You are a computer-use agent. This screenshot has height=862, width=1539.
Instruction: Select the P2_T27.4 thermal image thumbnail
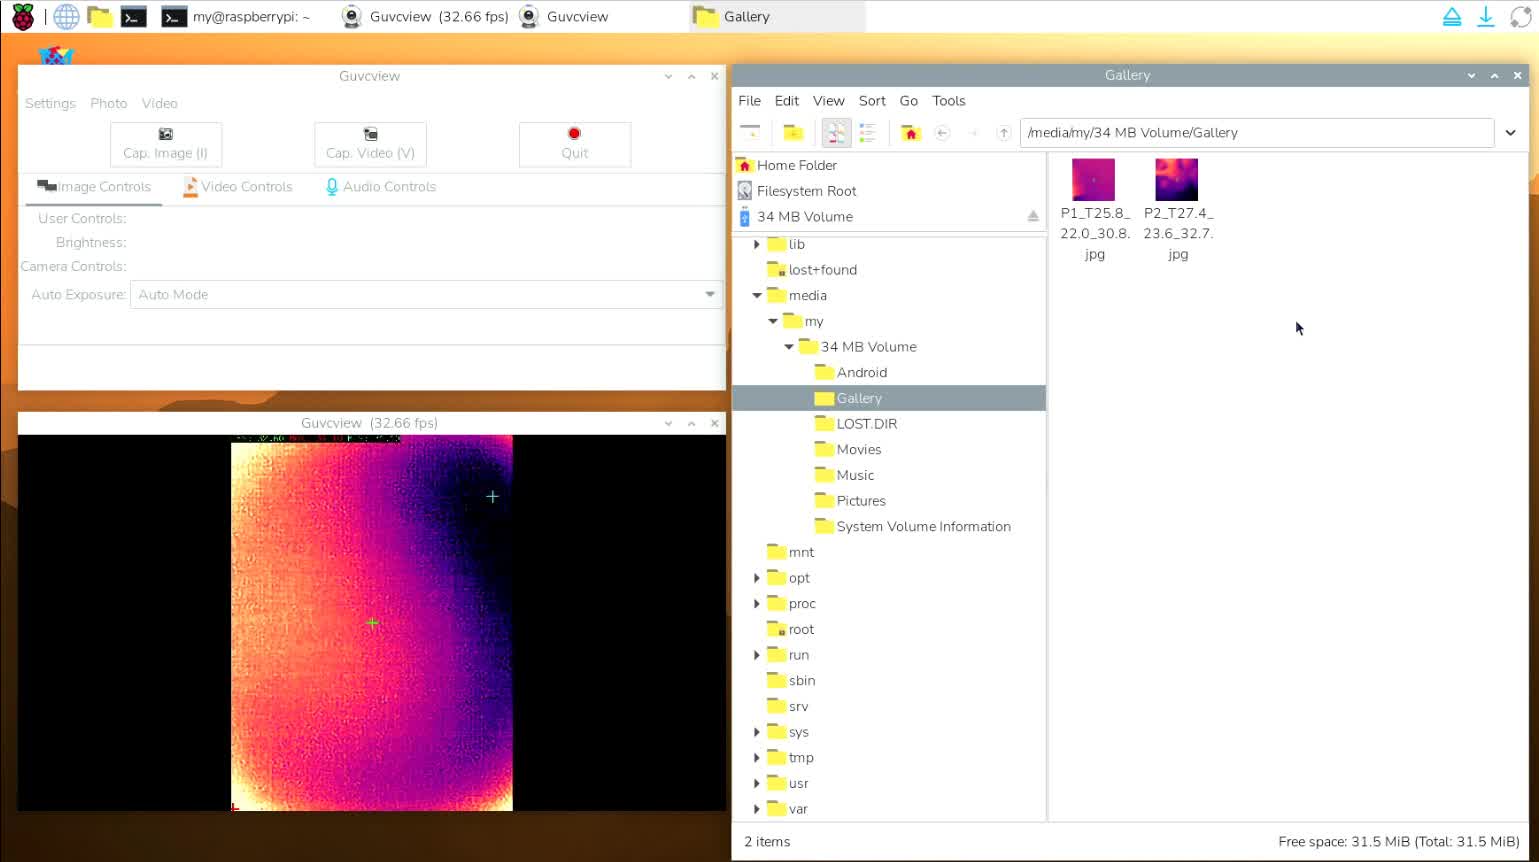click(x=1176, y=181)
